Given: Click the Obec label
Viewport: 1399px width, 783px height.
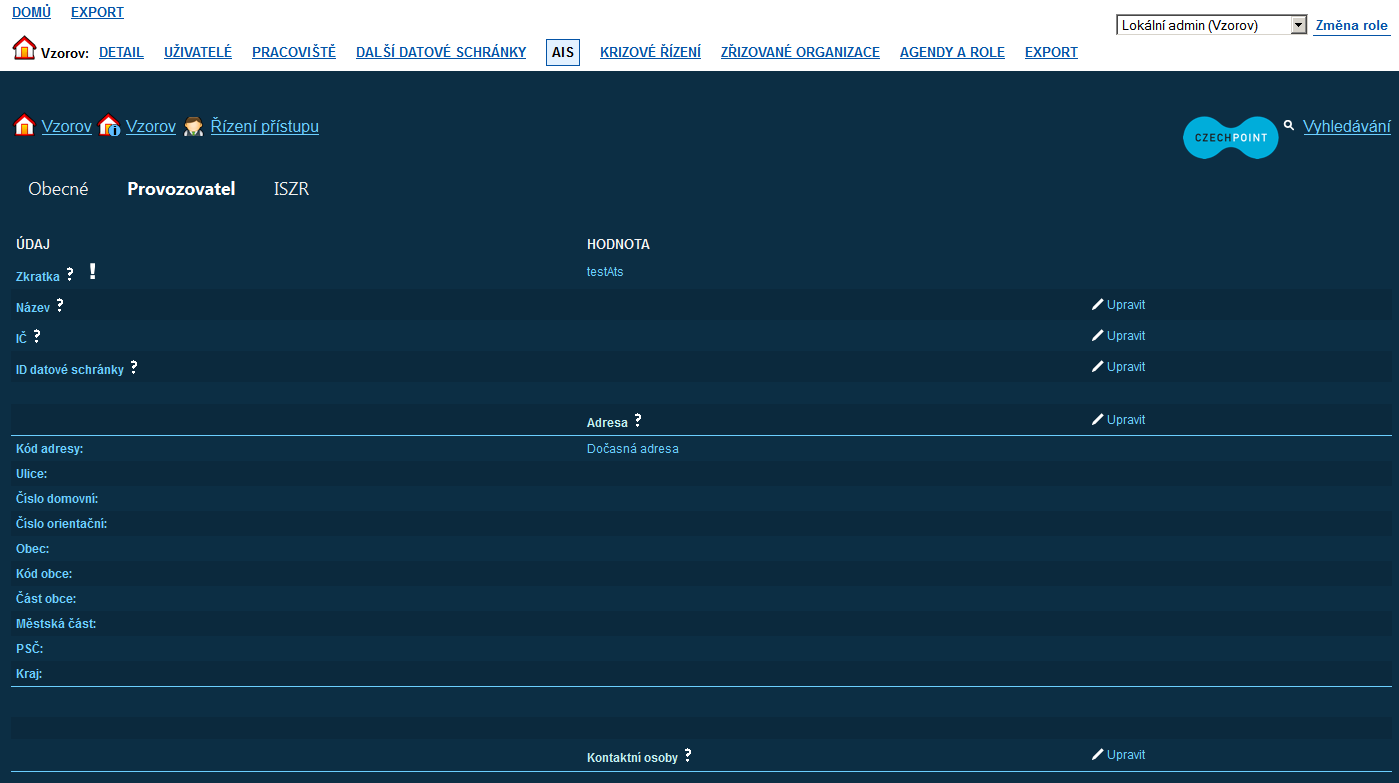Looking at the screenshot, I should (x=33, y=549).
